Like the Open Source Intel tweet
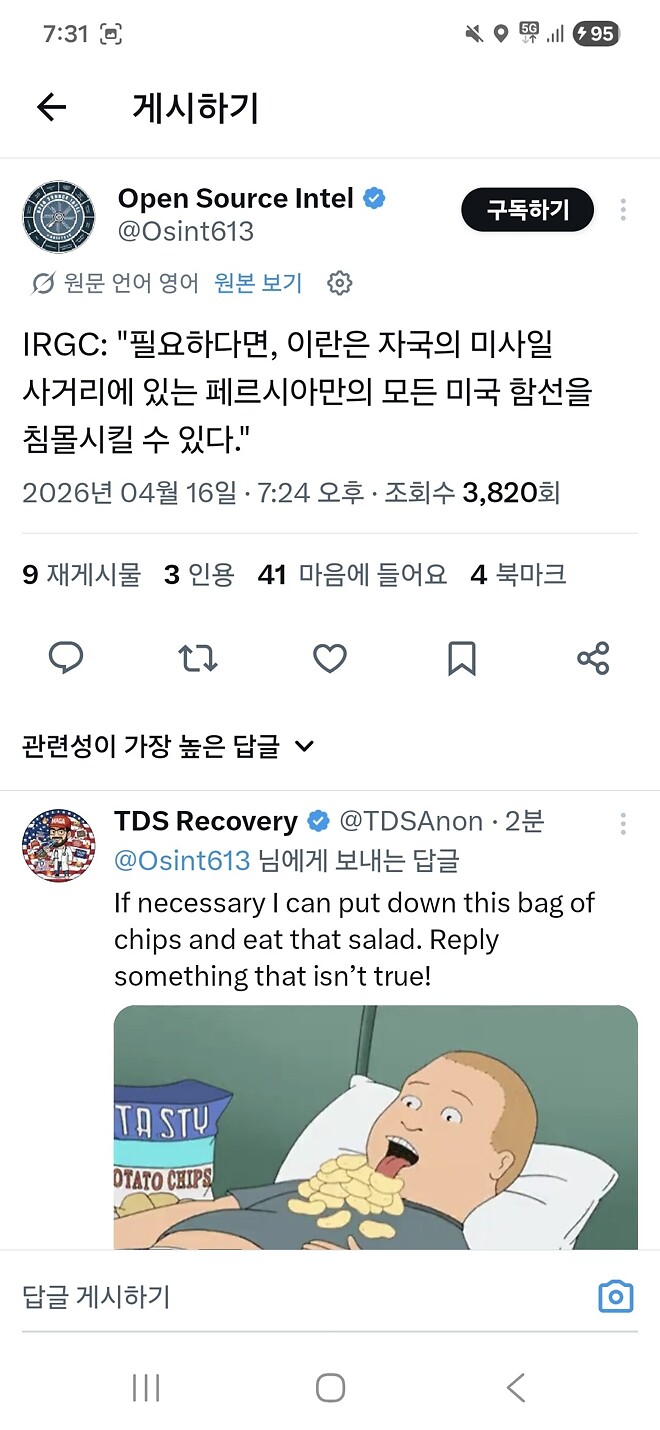This screenshot has height=1430, width=660. pos(330,658)
